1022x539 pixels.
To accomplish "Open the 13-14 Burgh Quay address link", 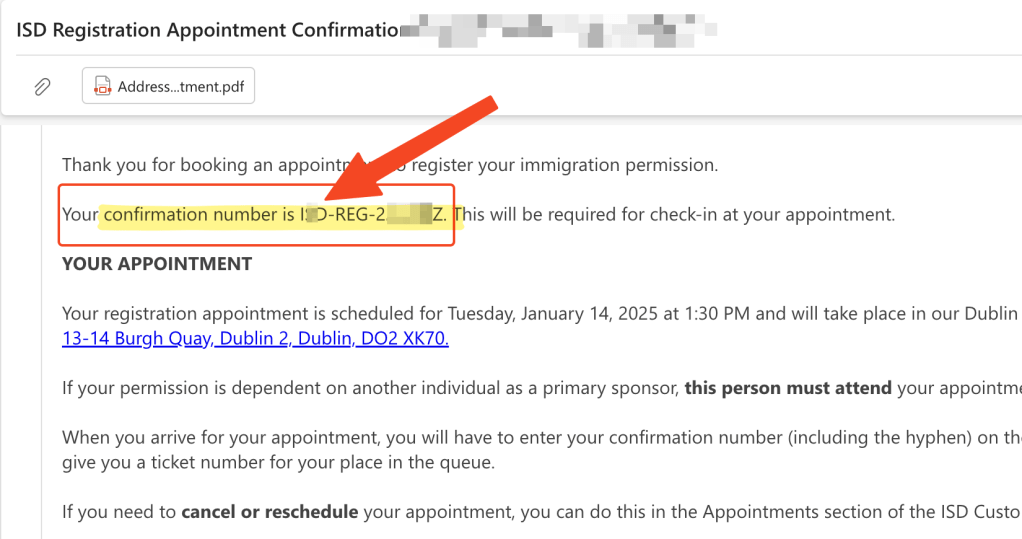I will click(x=255, y=339).
